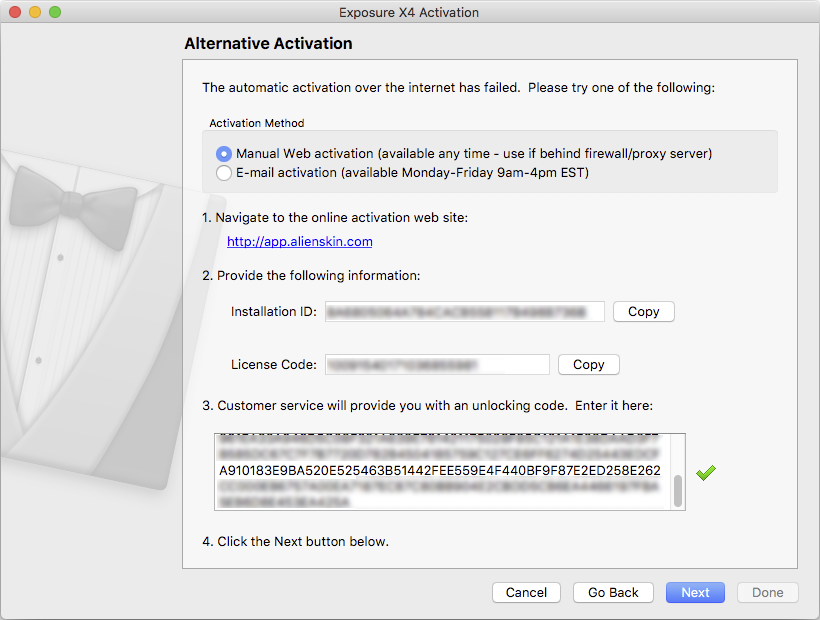Screen dimensions: 820x620
Task: Click 'Installation ID:' label text
Action: tap(274, 312)
